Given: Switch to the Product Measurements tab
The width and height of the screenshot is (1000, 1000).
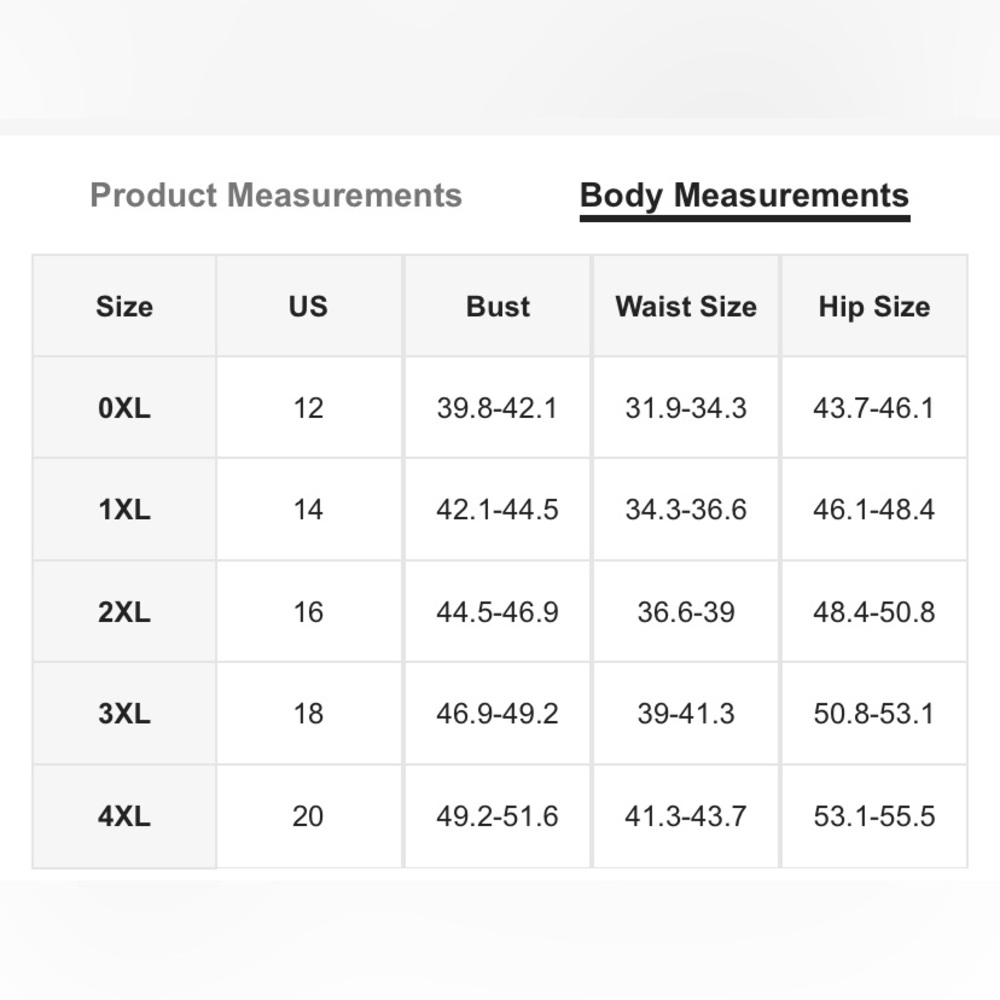Looking at the screenshot, I should click(276, 195).
